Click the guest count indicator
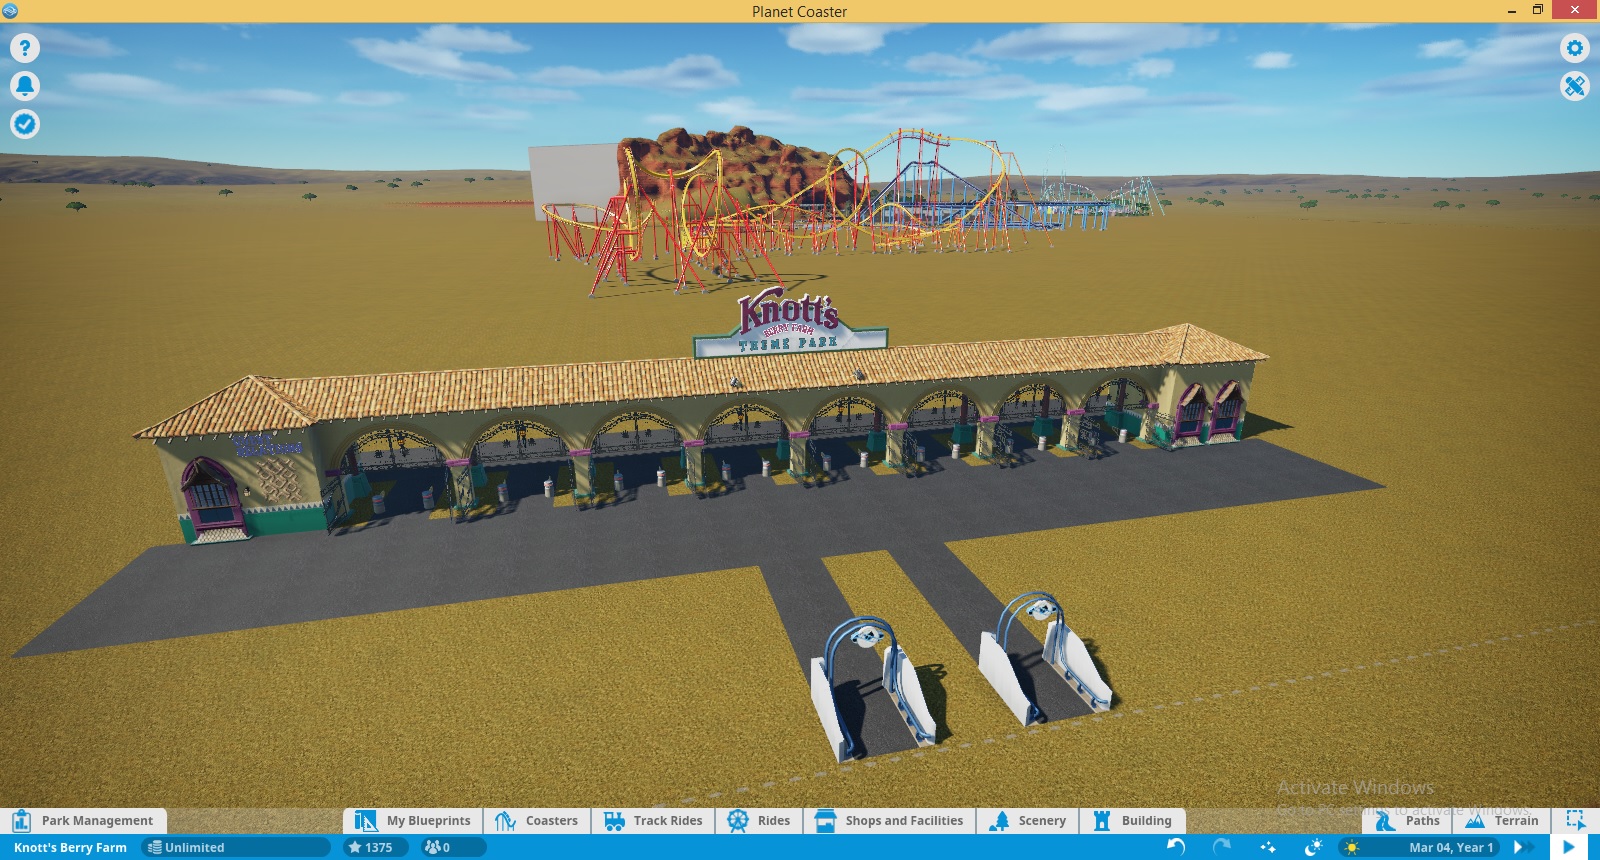Screen dimensions: 1600x860 coord(451,847)
